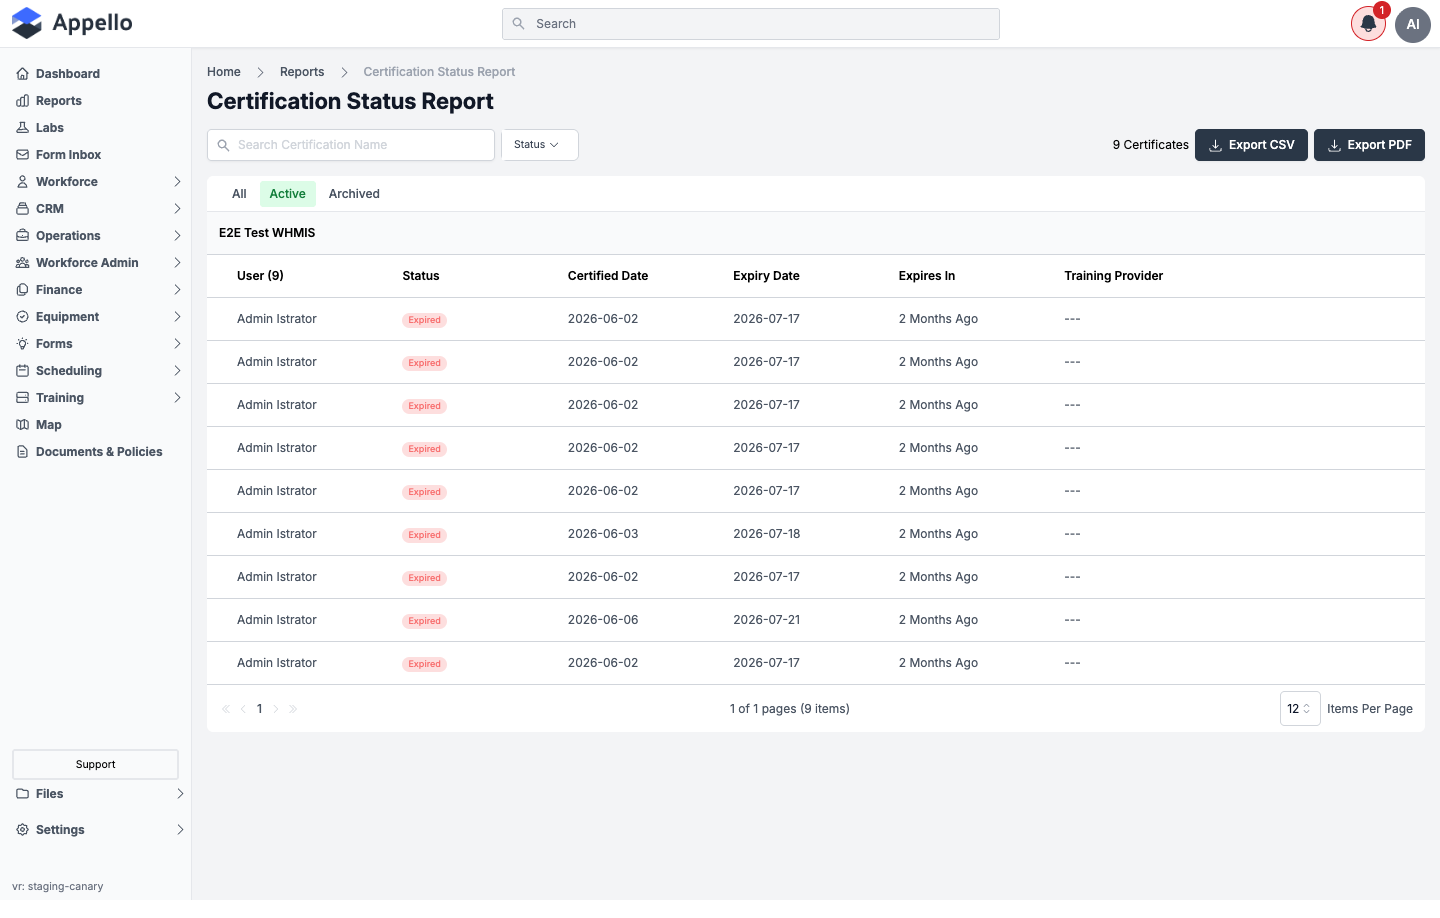The image size is (1440, 918).
Task: Click the Appello logo
Action: (72, 23)
